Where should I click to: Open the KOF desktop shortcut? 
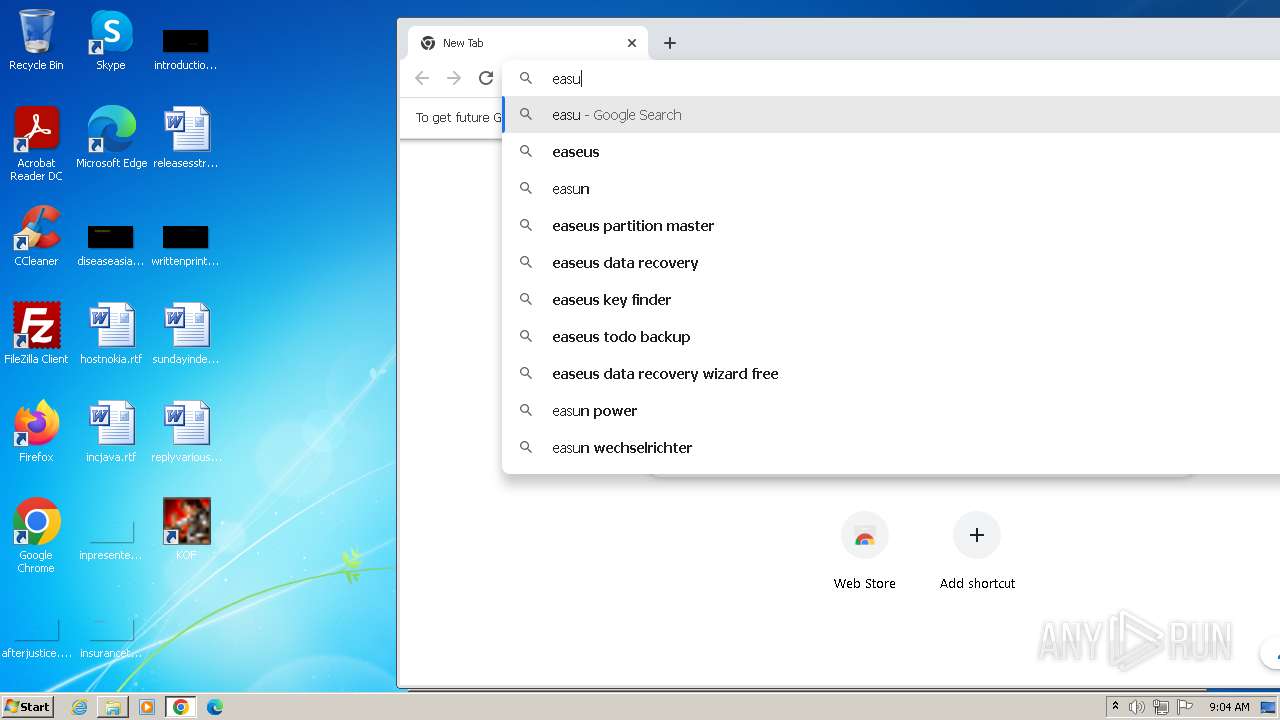pos(186,529)
